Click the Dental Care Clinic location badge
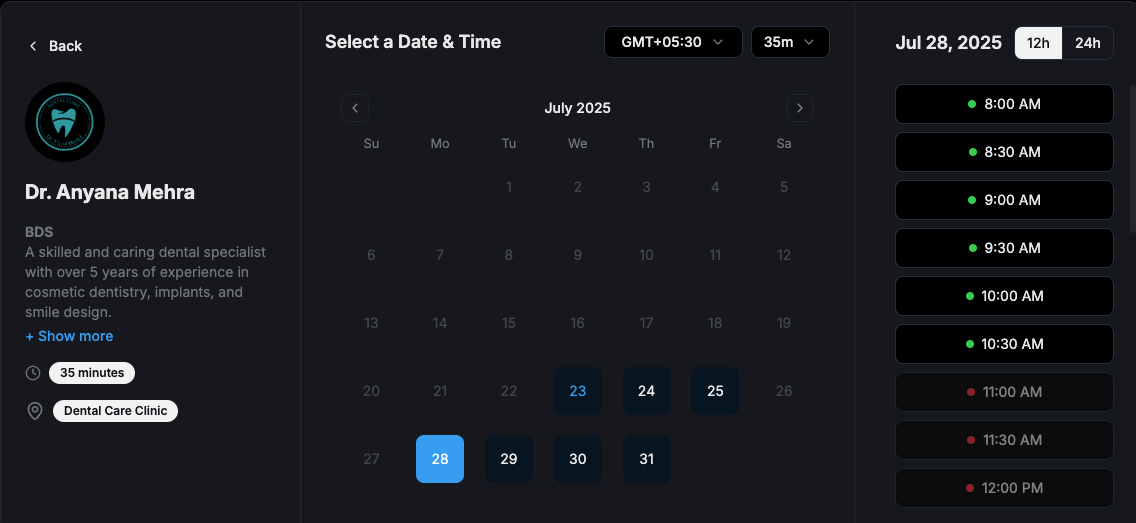Screen dimensions: 1136x523 point(115,411)
